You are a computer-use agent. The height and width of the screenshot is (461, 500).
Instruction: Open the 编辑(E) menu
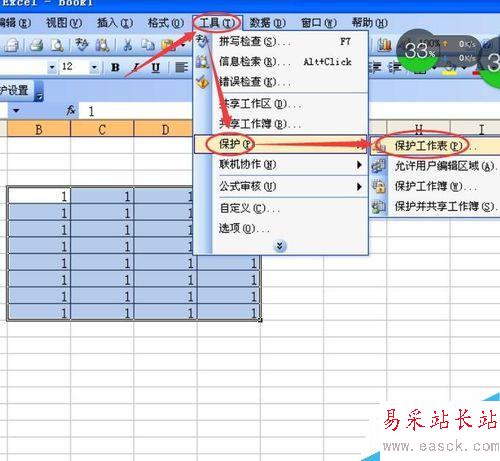(x=15, y=23)
